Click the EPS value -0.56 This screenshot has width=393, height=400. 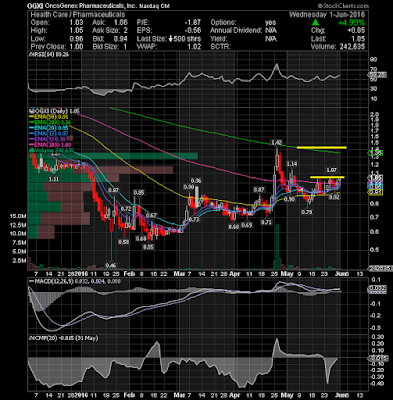pos(193,30)
